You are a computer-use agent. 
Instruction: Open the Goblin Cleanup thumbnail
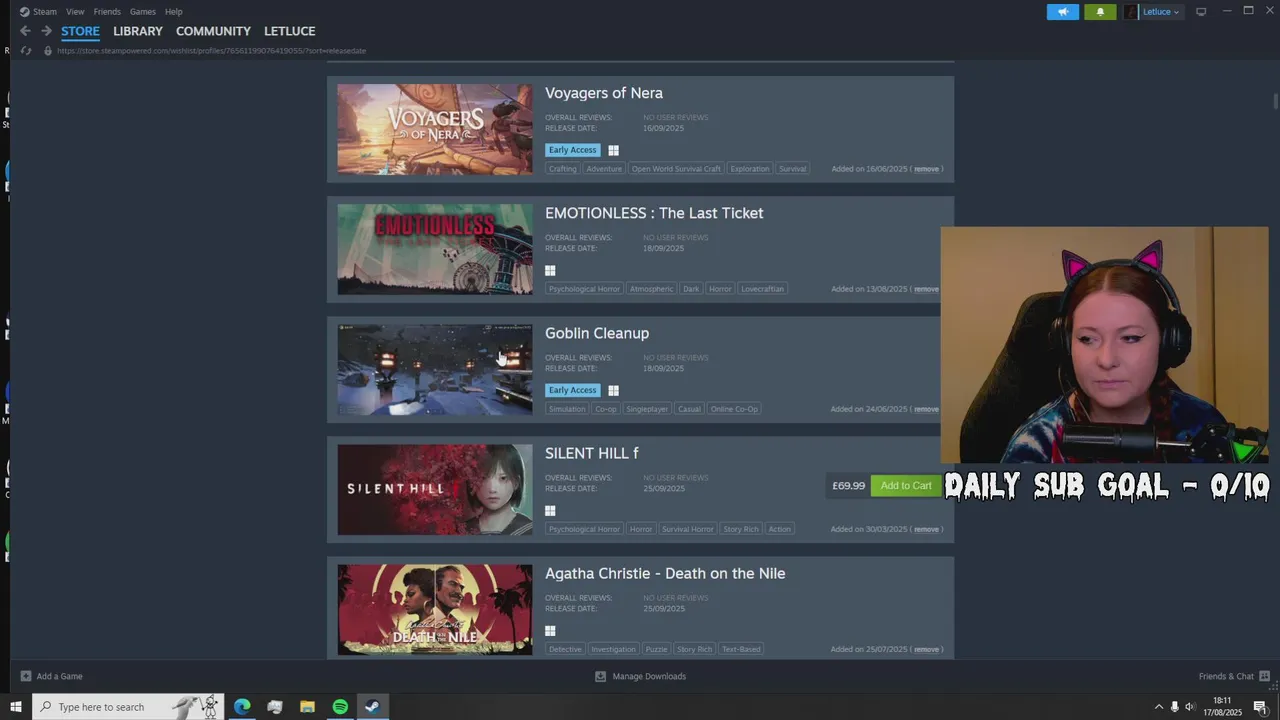435,369
